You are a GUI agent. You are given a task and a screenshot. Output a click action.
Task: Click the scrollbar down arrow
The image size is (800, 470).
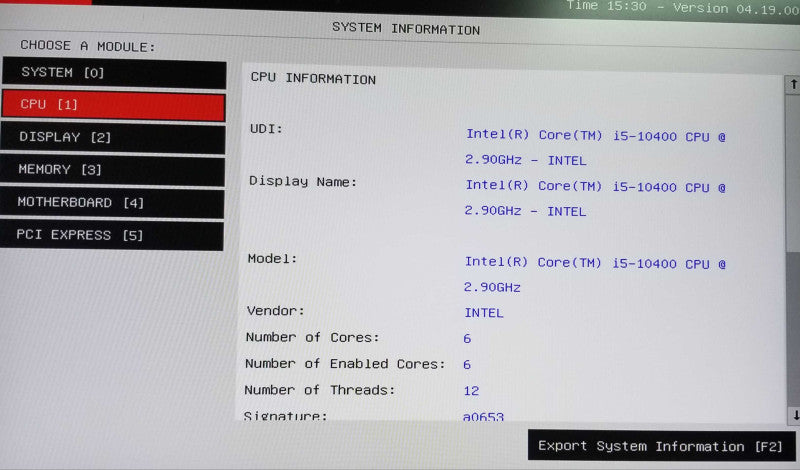click(x=794, y=415)
